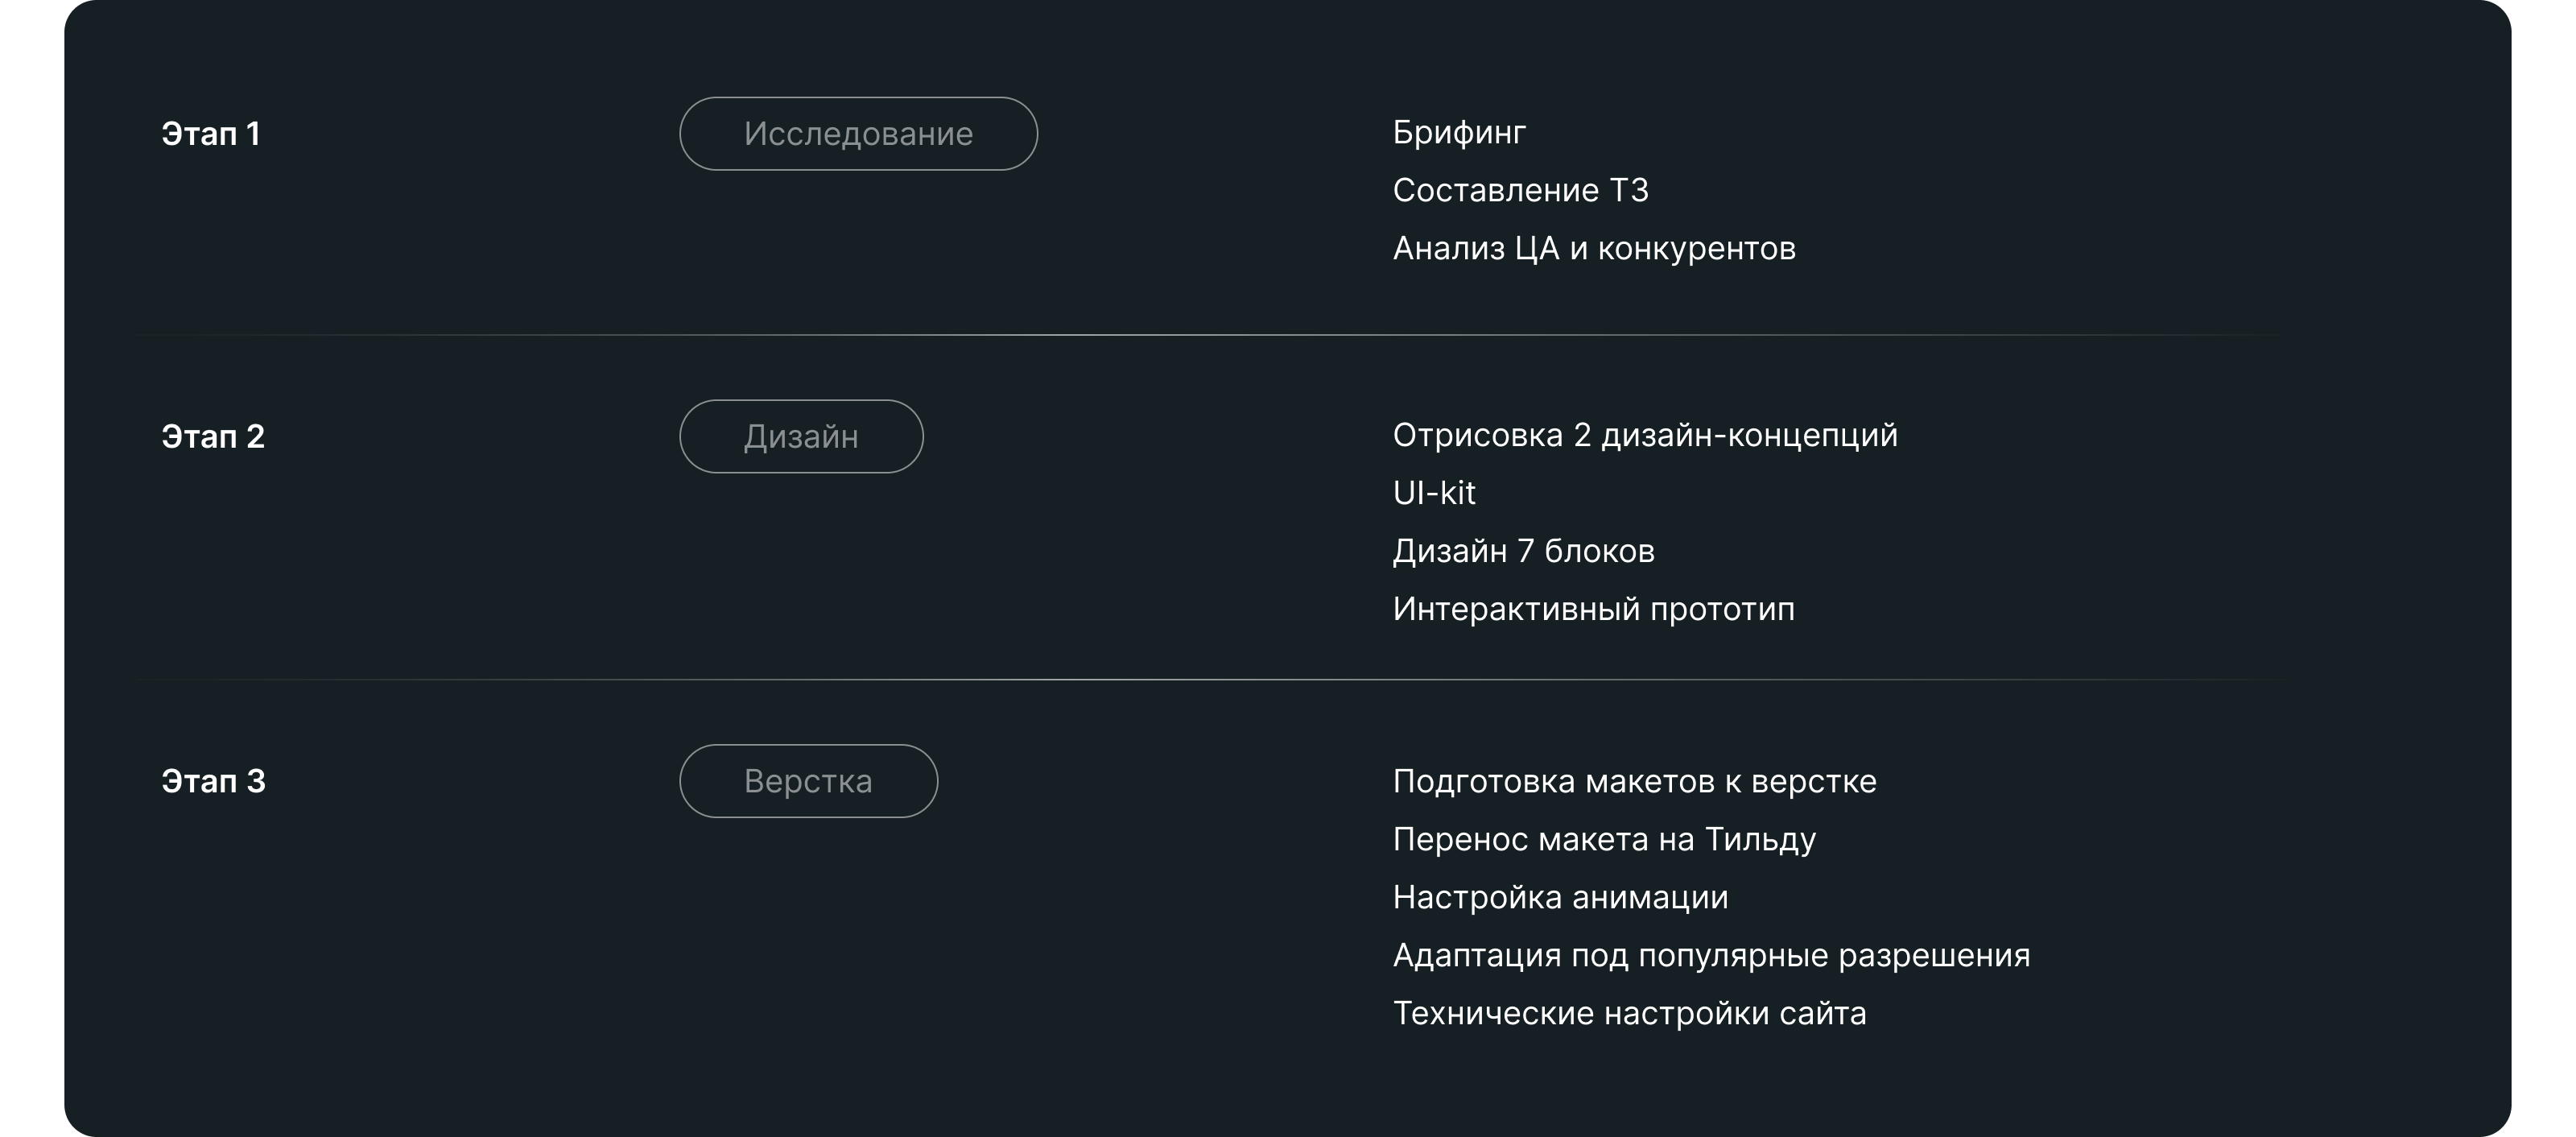Click the "Этап 3" stage heading
Viewport: 2576px width, 1137px height.
coord(213,781)
